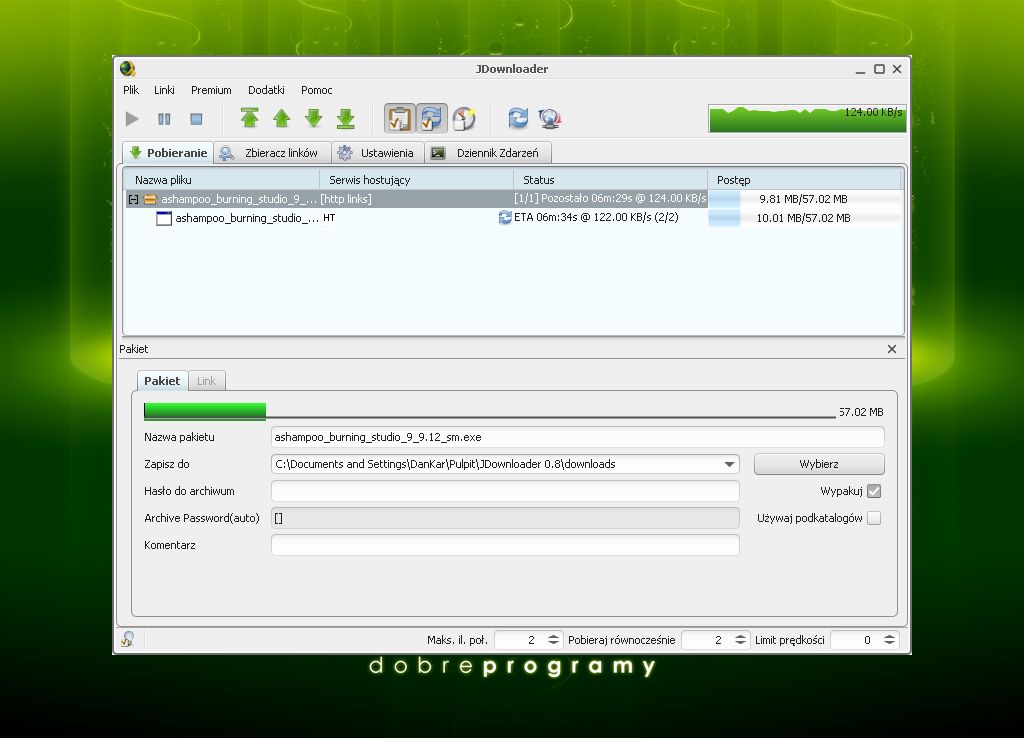Open the Ustawienia tab
The width and height of the screenshot is (1024, 738).
[x=378, y=153]
